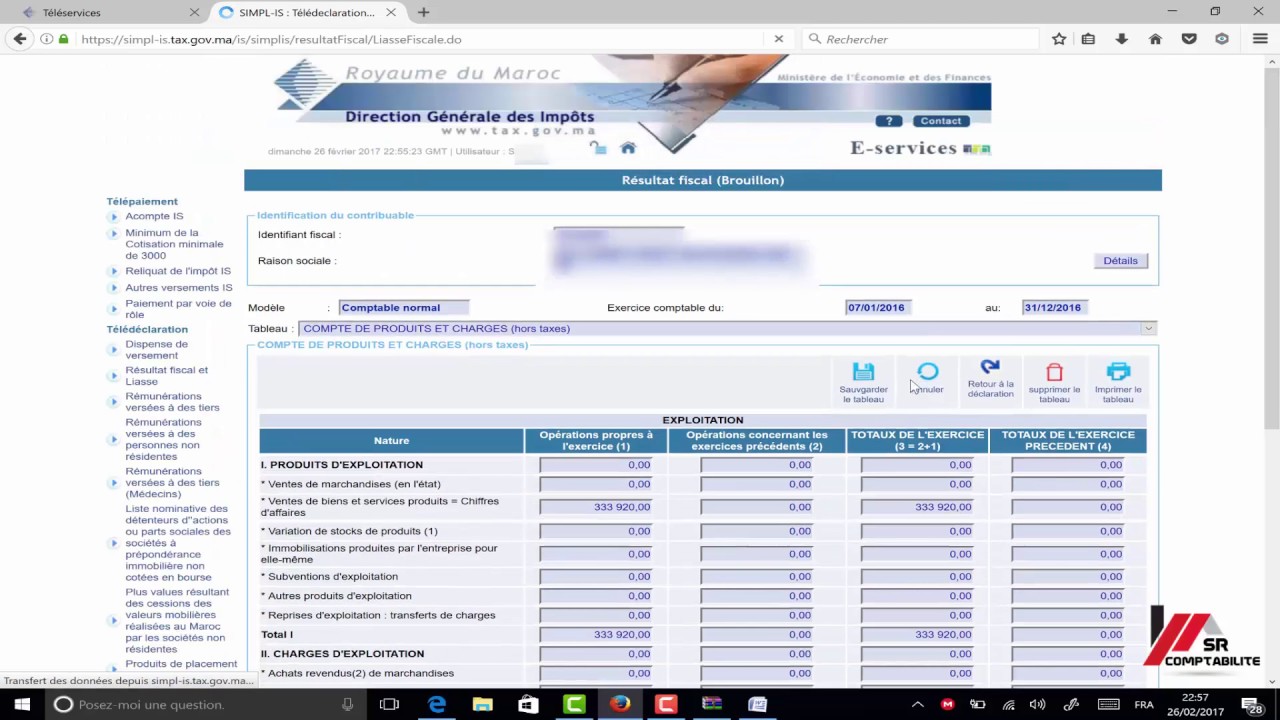1280x720 pixels.
Task: Bookmark this page with the star icon
Action: pyautogui.click(x=1059, y=39)
